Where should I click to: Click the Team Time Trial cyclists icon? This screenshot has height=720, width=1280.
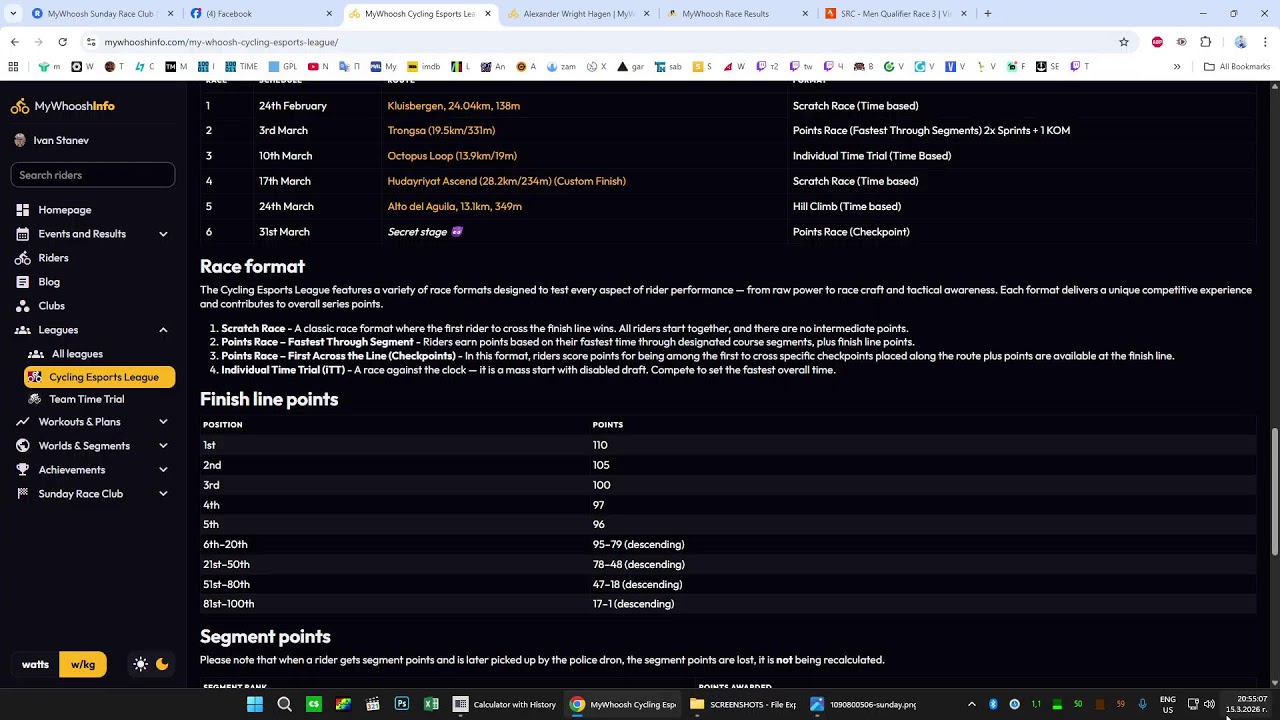click(x=36, y=399)
